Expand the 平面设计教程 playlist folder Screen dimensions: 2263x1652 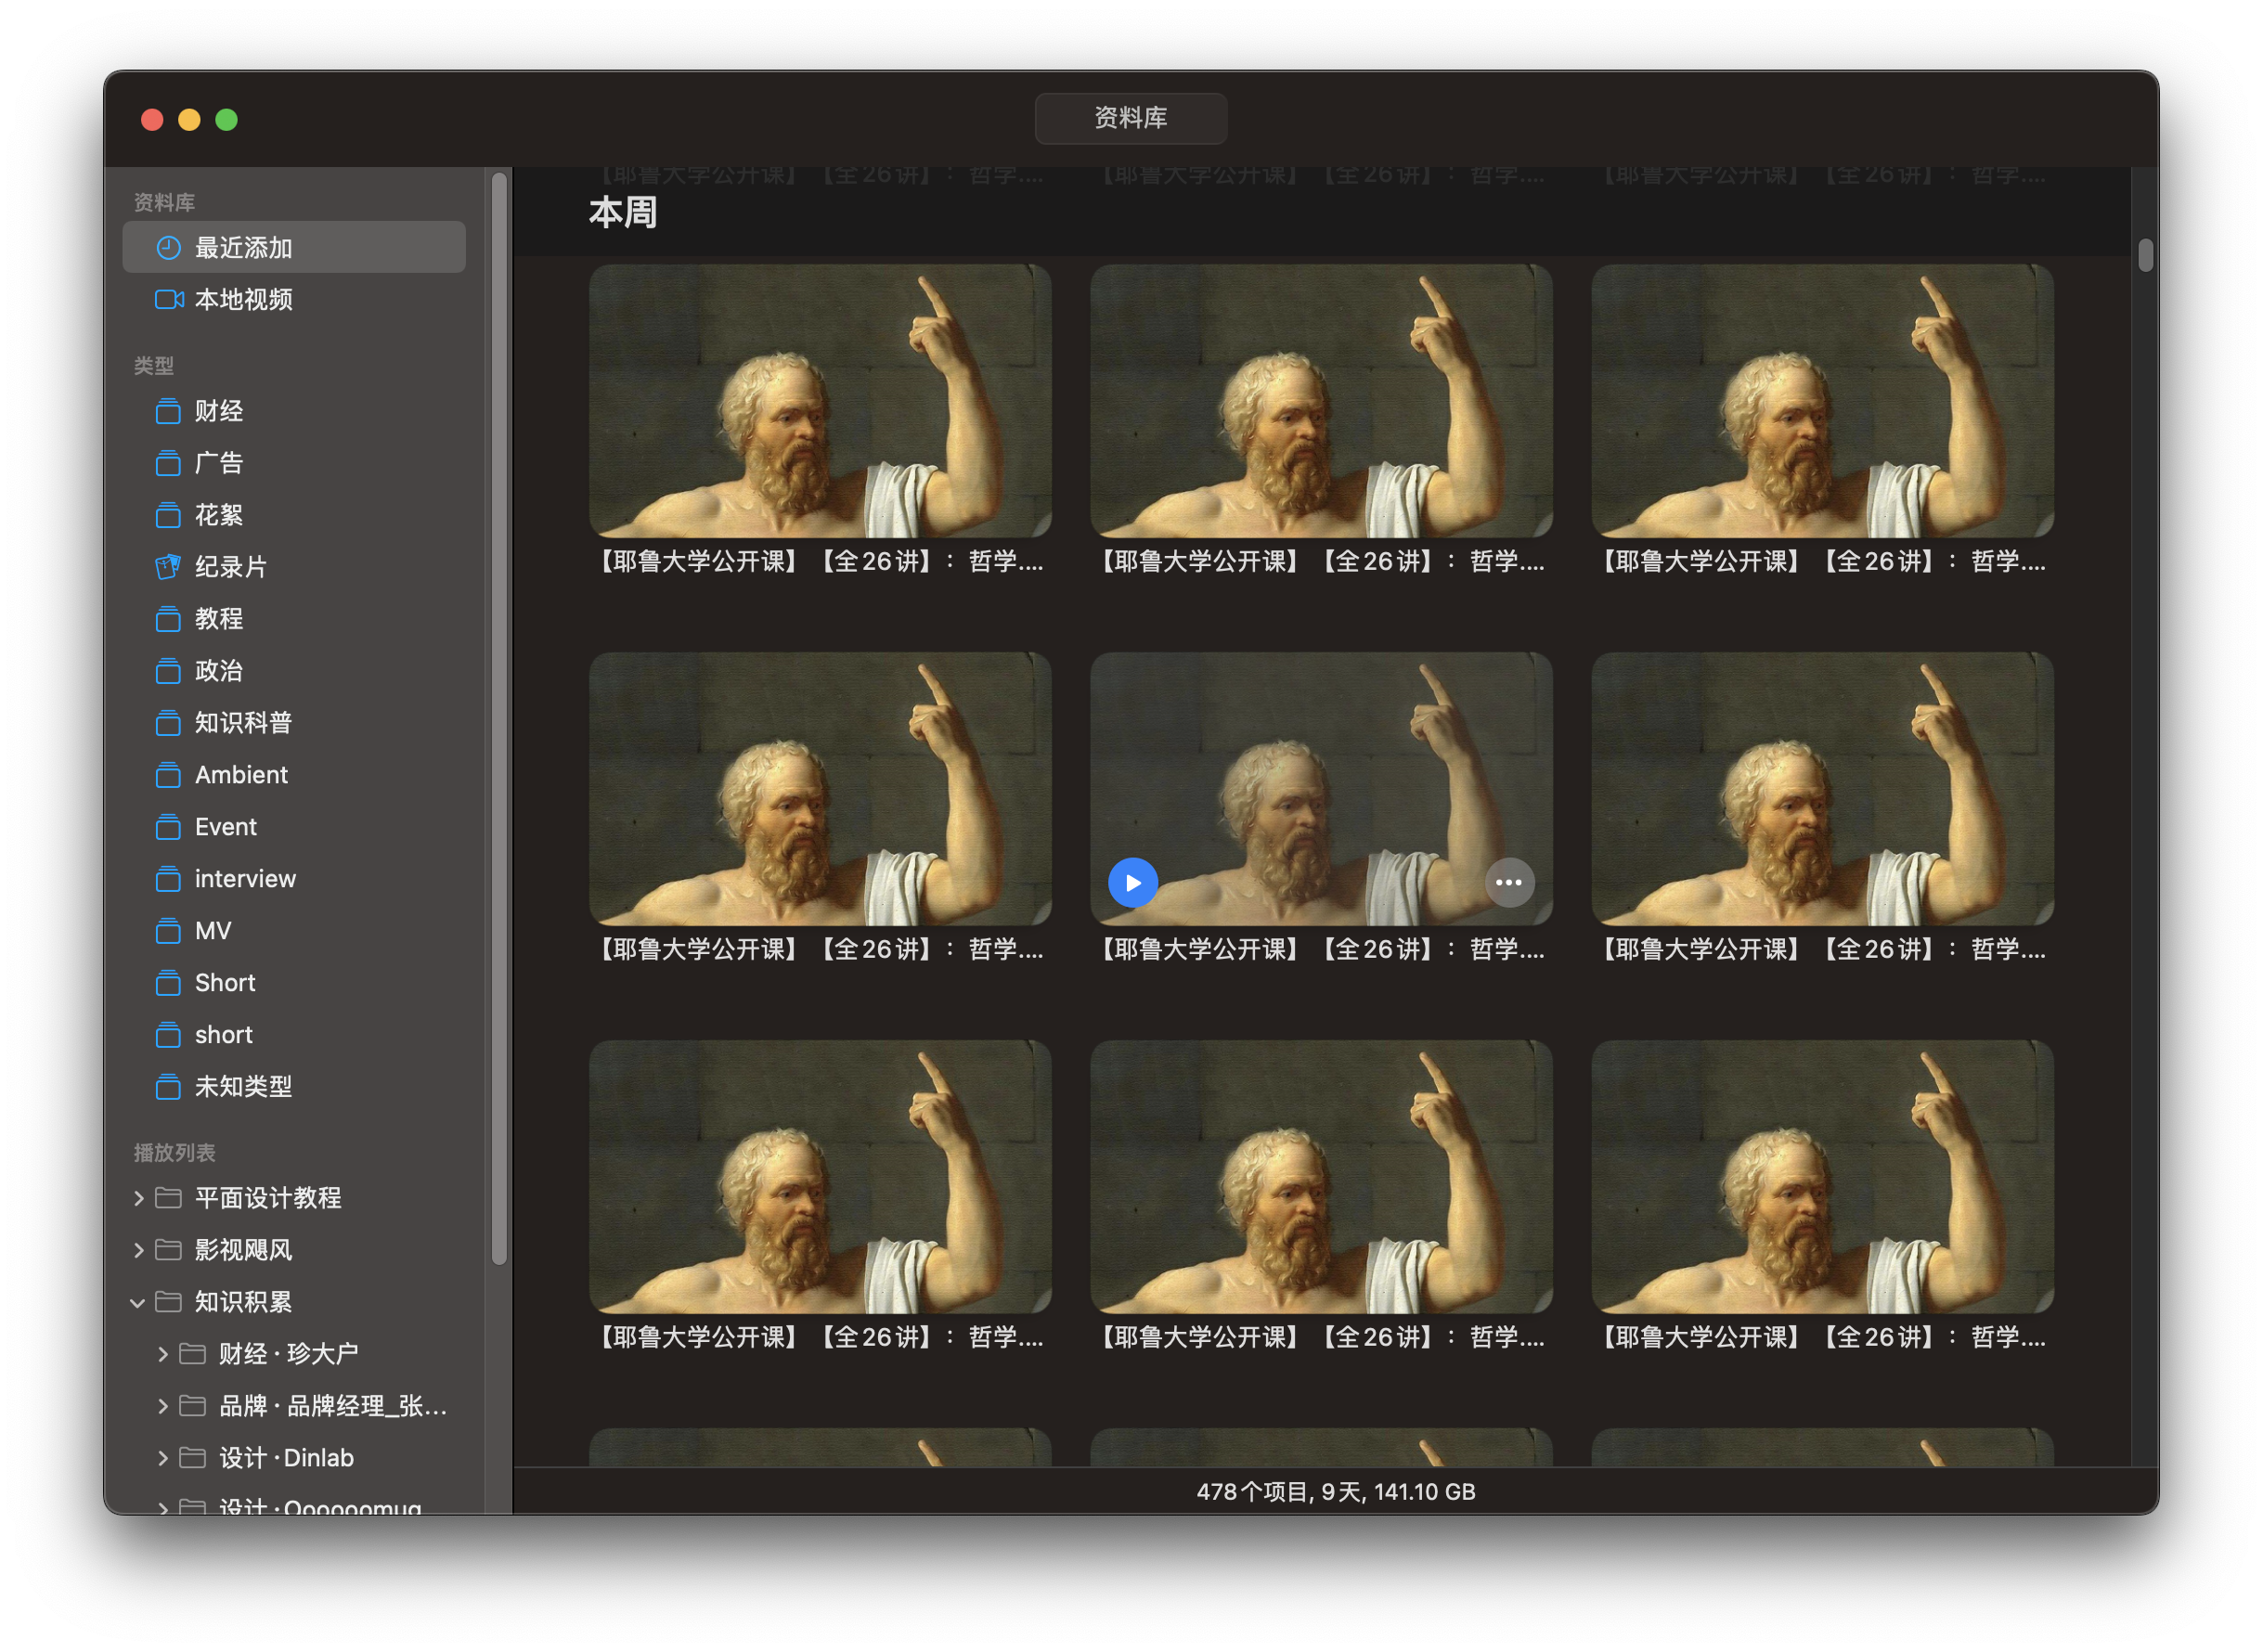(x=139, y=1198)
